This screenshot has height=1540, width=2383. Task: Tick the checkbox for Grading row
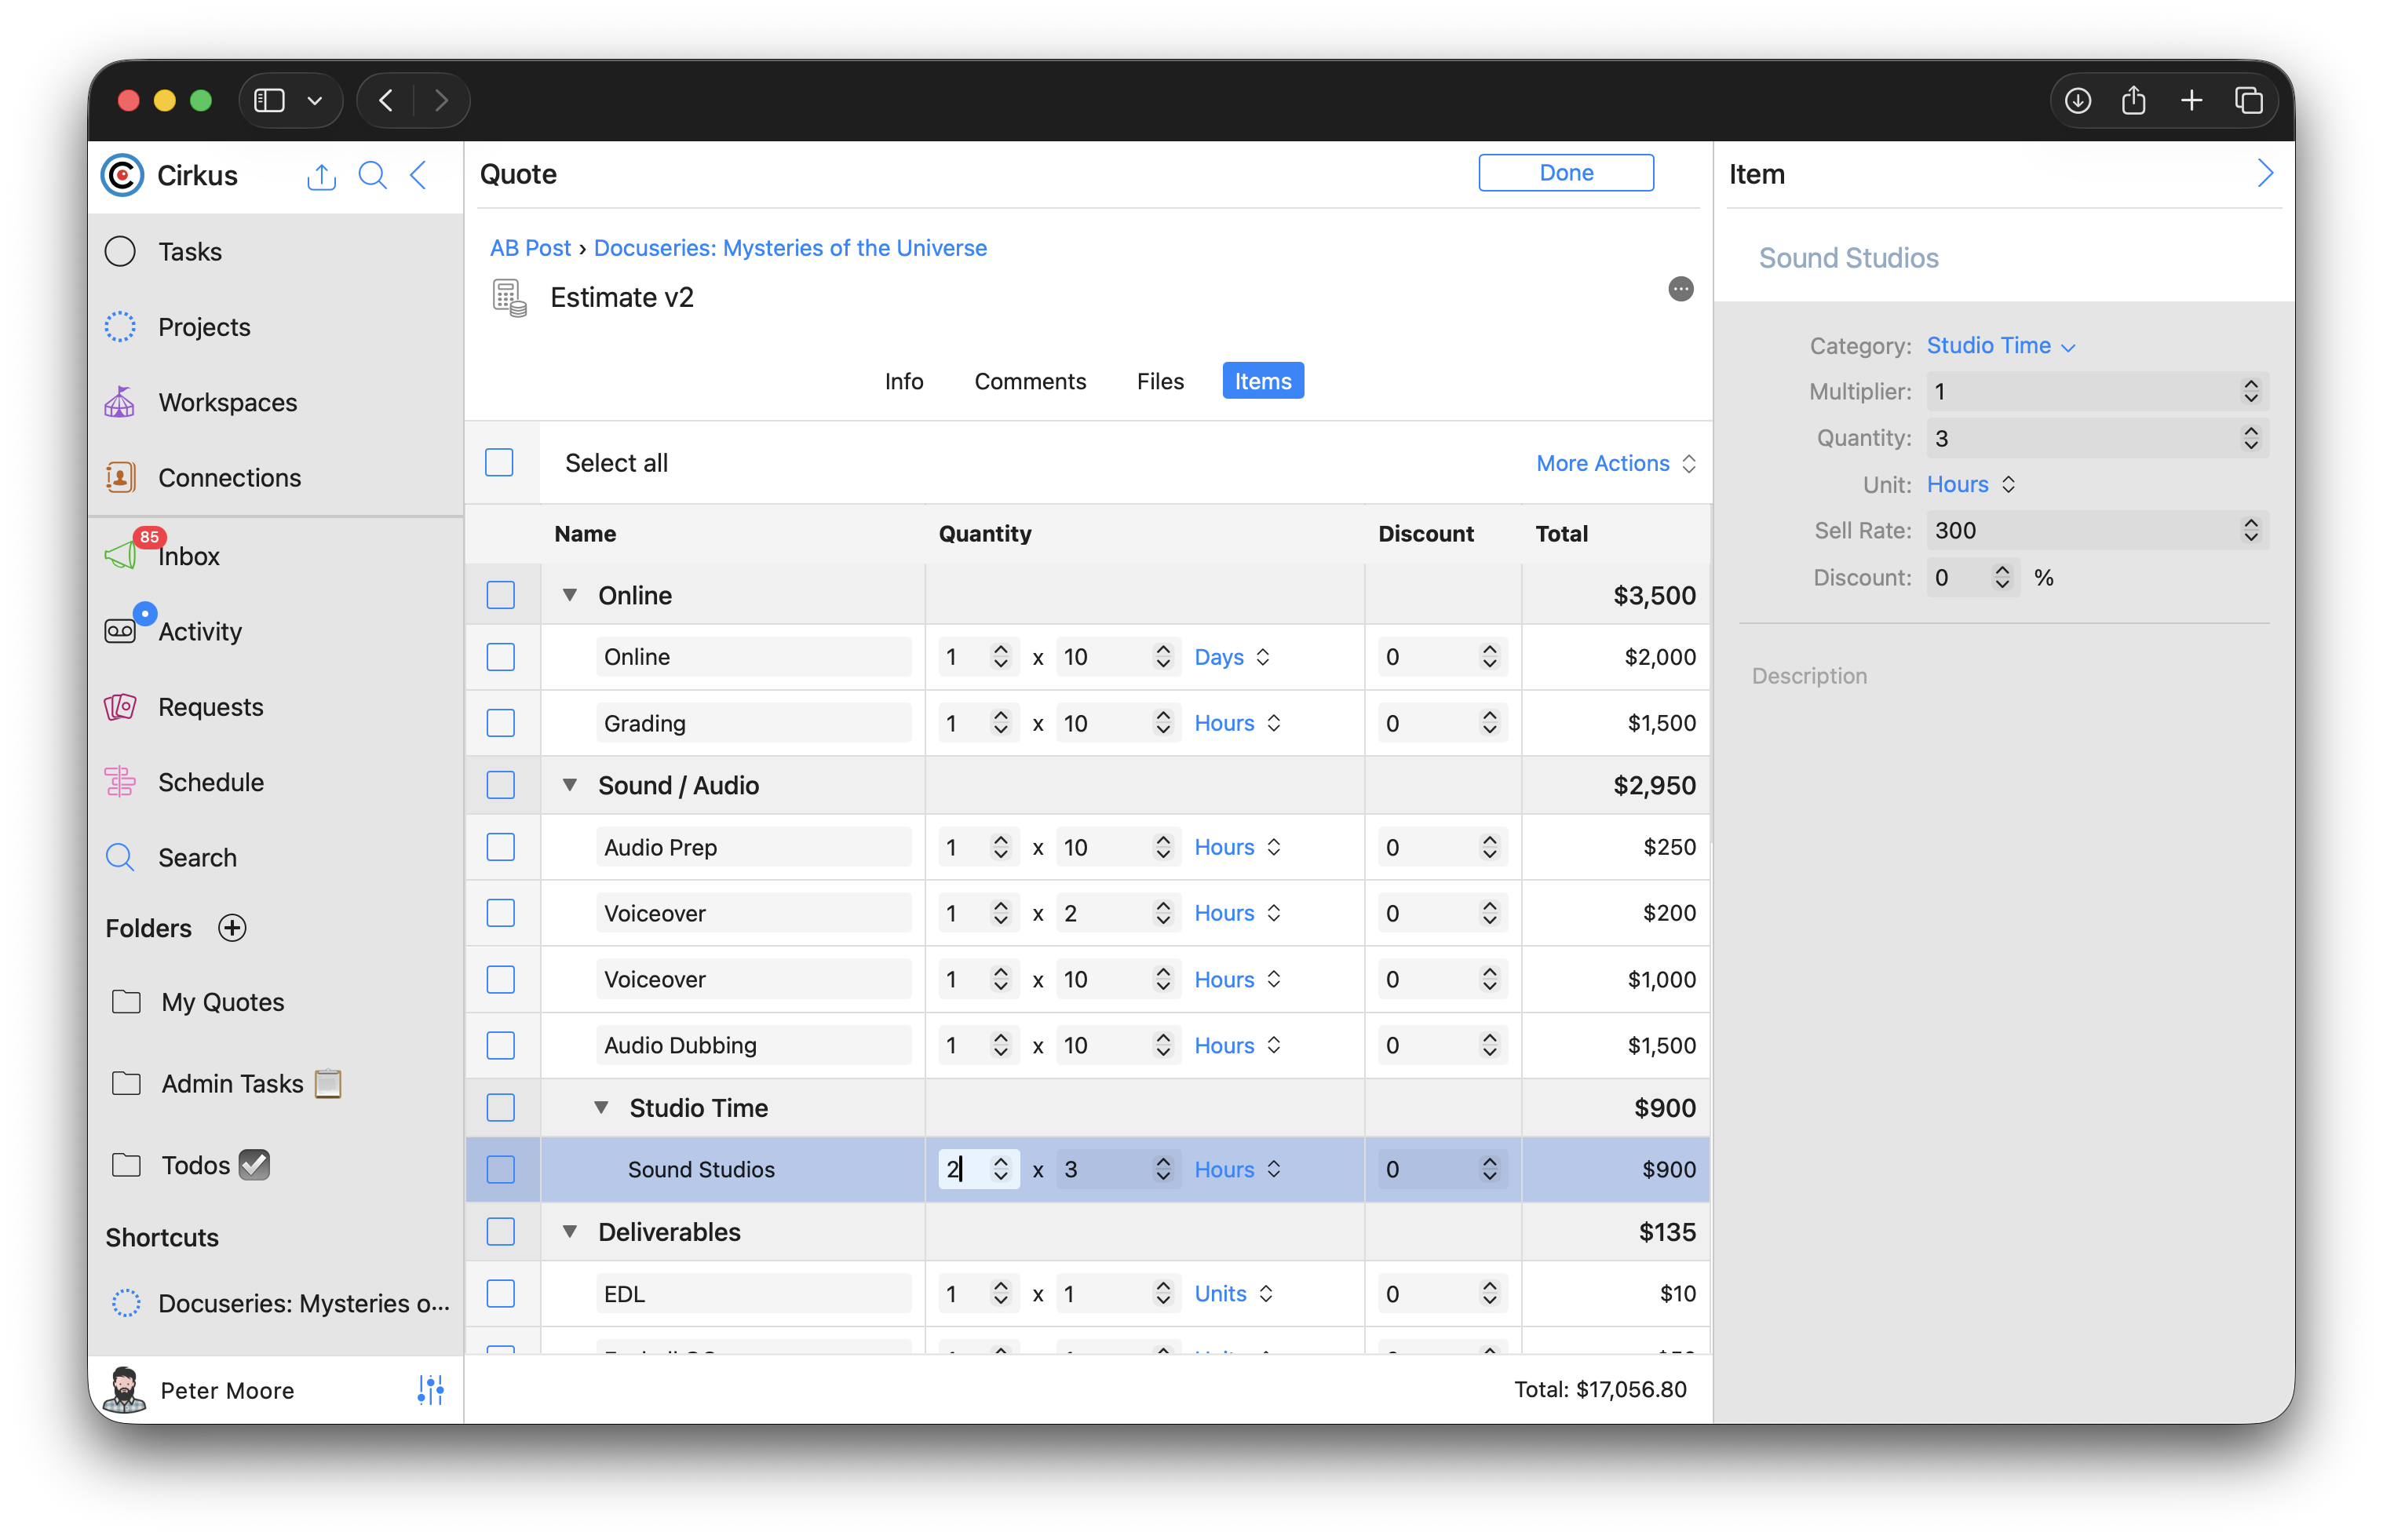point(500,723)
